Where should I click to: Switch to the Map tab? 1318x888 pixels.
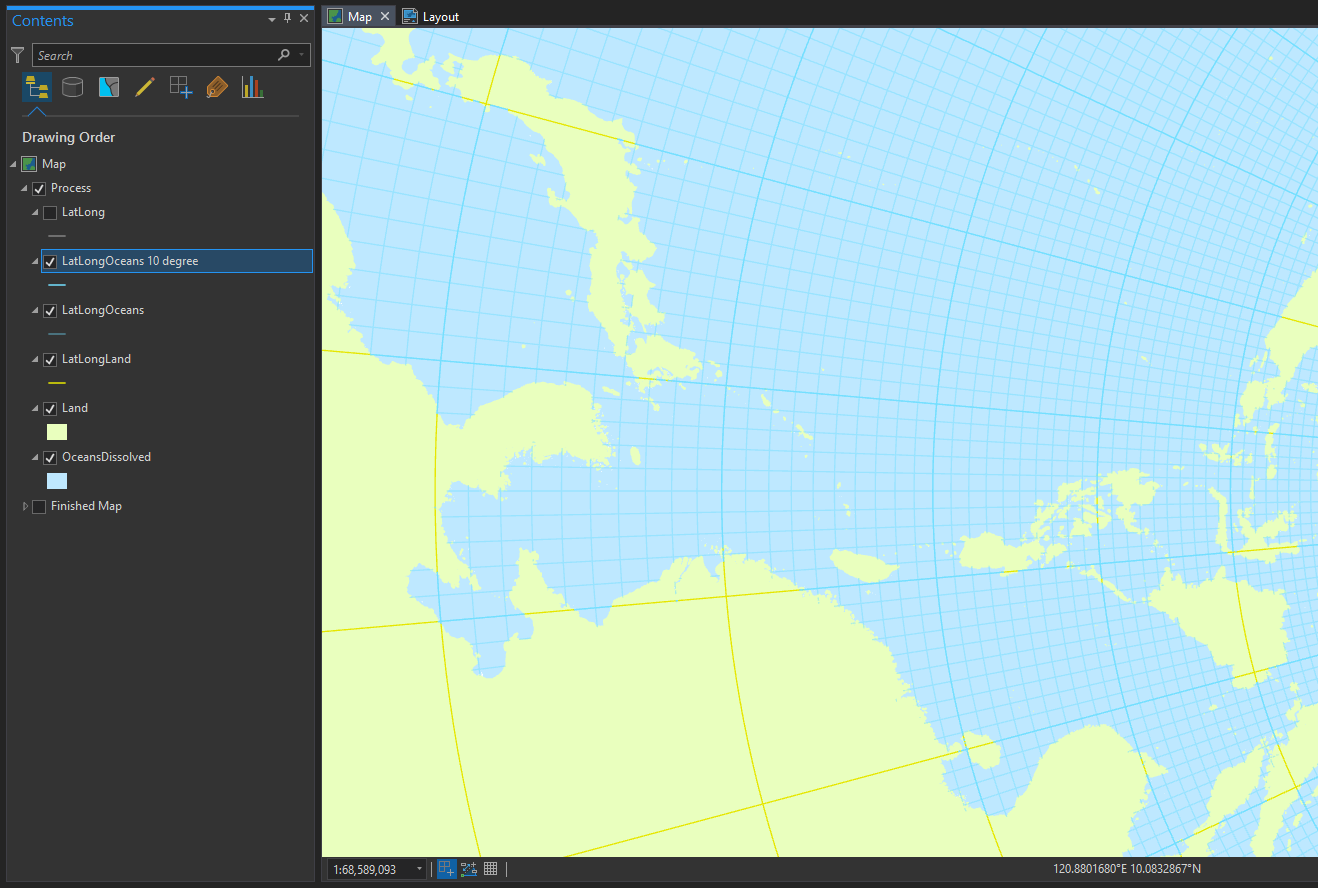click(x=359, y=17)
